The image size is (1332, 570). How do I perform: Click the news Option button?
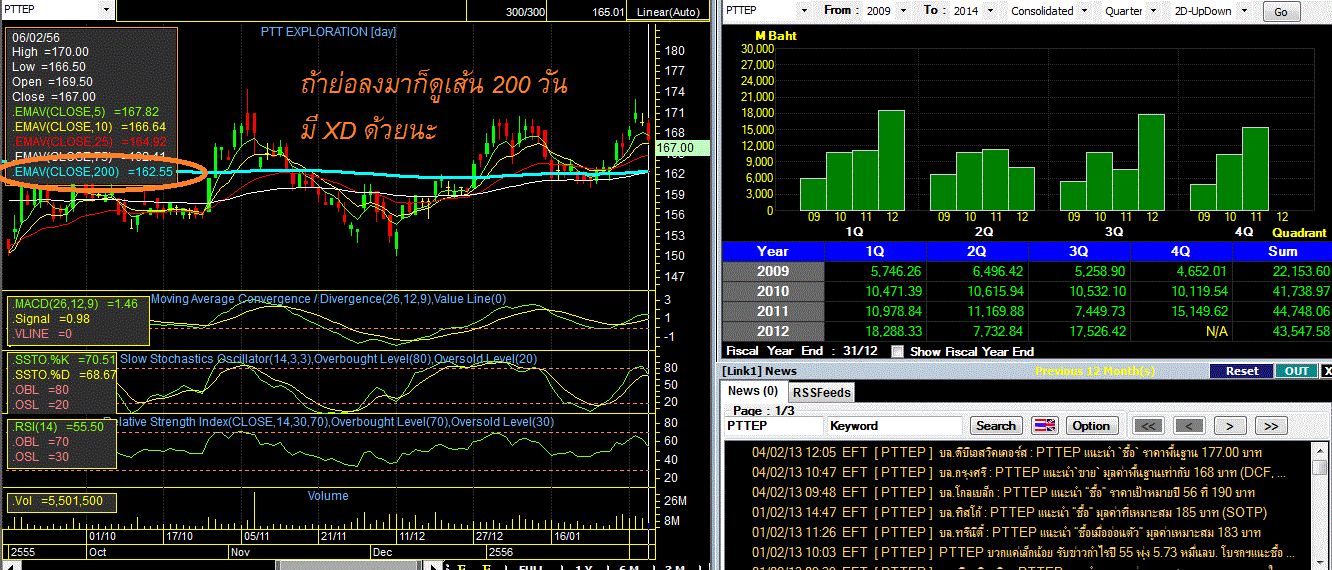1091,425
